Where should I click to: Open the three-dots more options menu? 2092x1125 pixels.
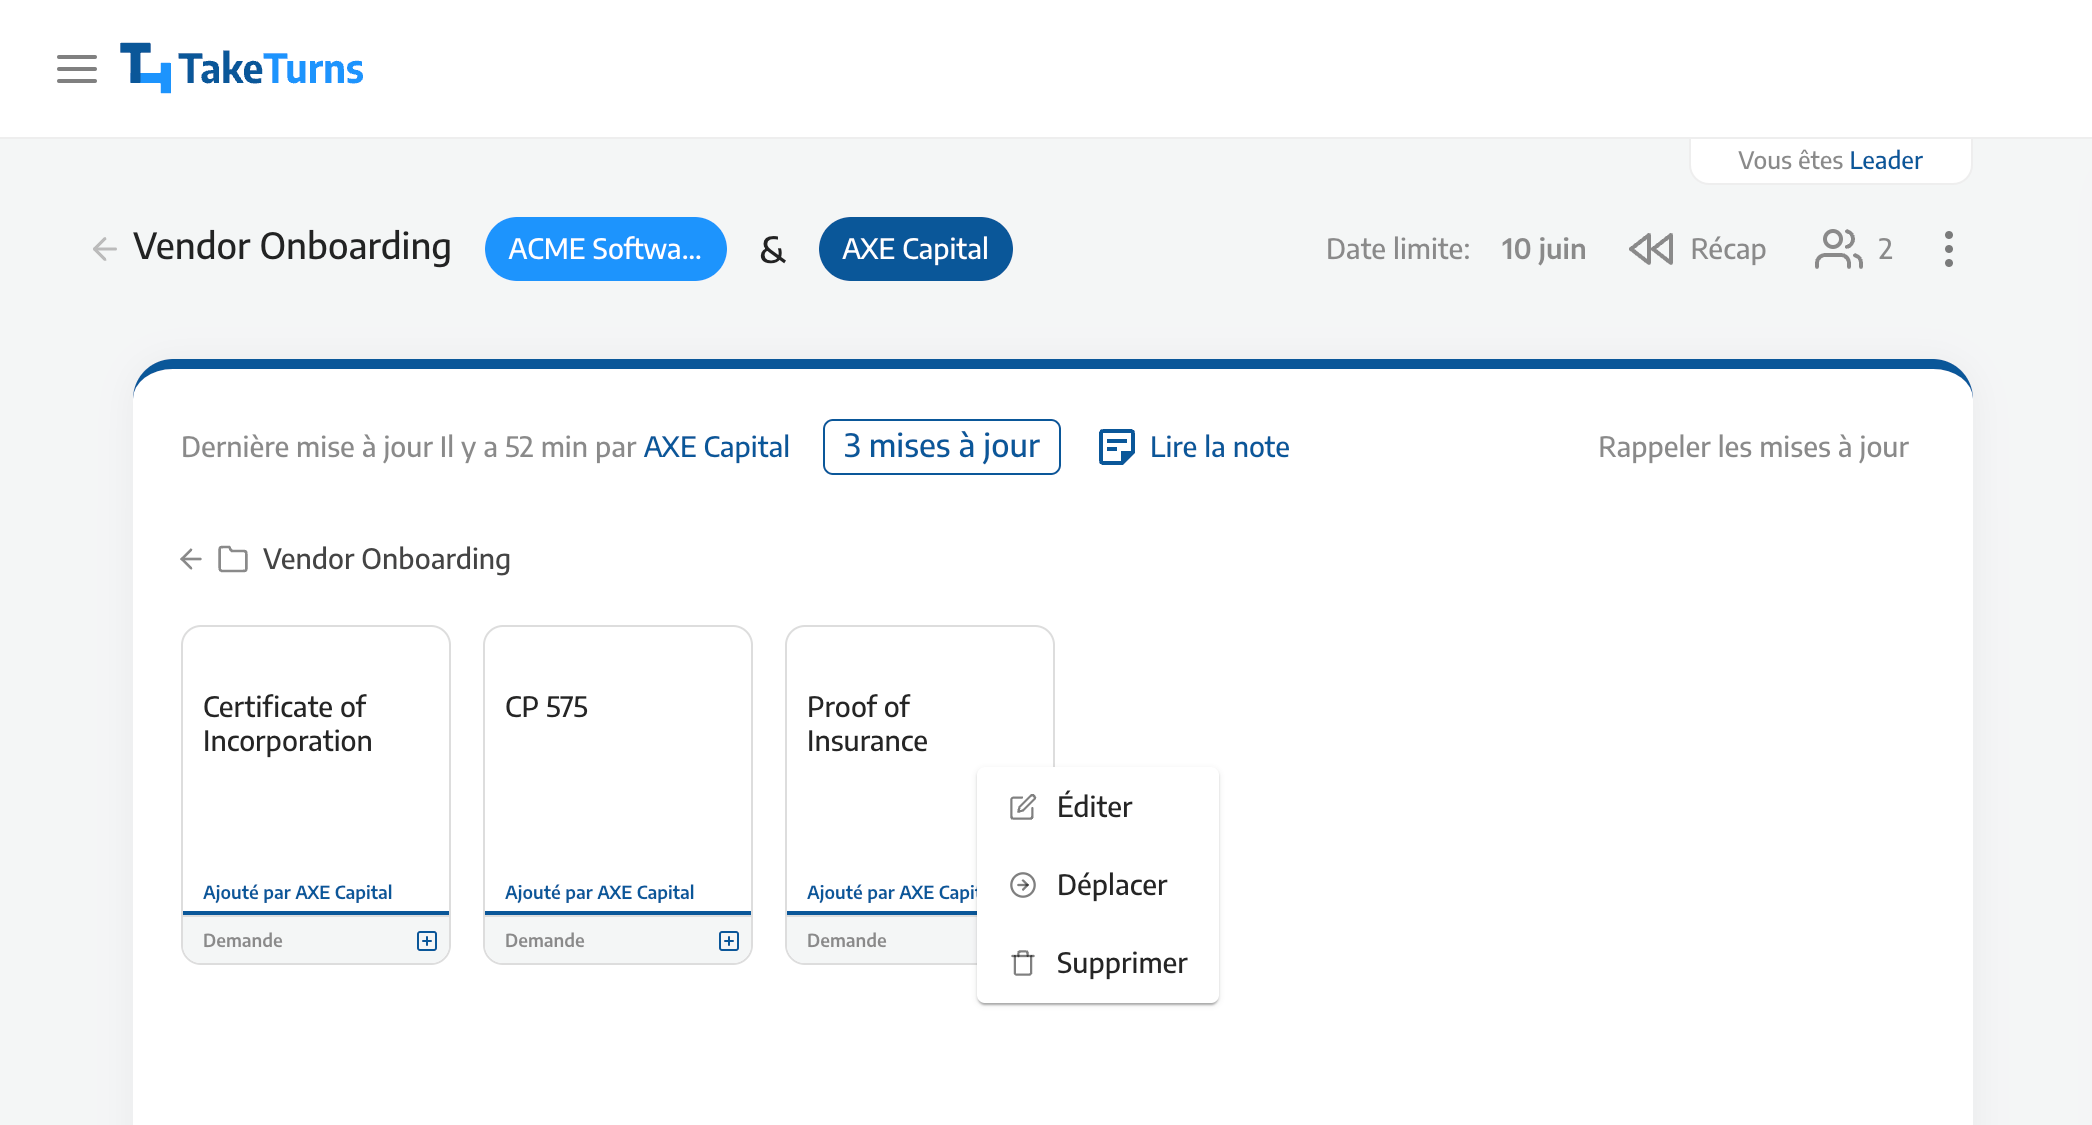(x=1948, y=249)
